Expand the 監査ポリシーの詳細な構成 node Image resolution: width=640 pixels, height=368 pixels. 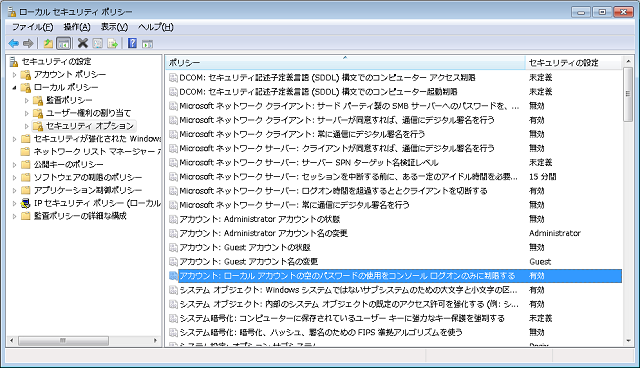[x=14, y=216]
